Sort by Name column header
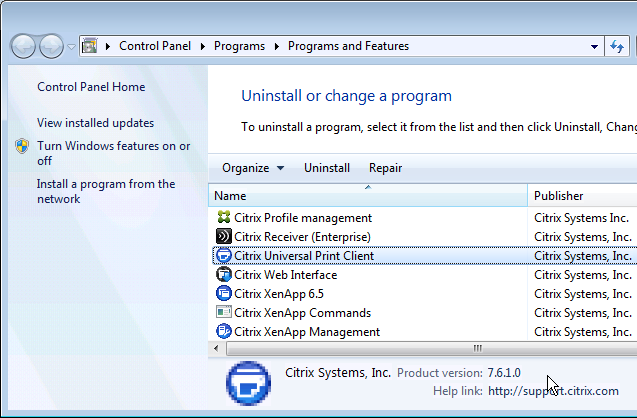Image resolution: width=637 pixels, height=418 pixels. [x=368, y=195]
